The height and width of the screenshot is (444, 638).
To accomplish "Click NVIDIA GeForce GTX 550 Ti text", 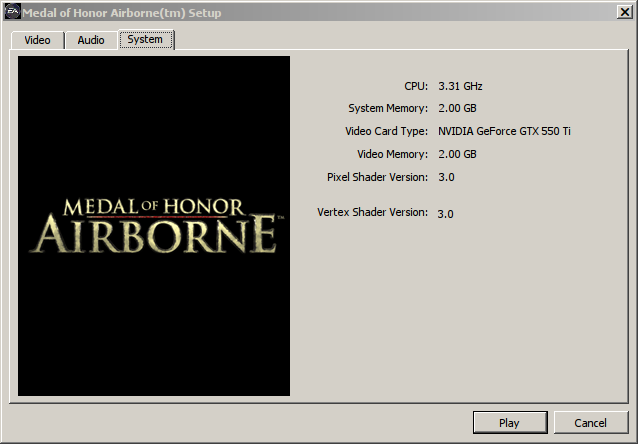I will click(x=504, y=131).
